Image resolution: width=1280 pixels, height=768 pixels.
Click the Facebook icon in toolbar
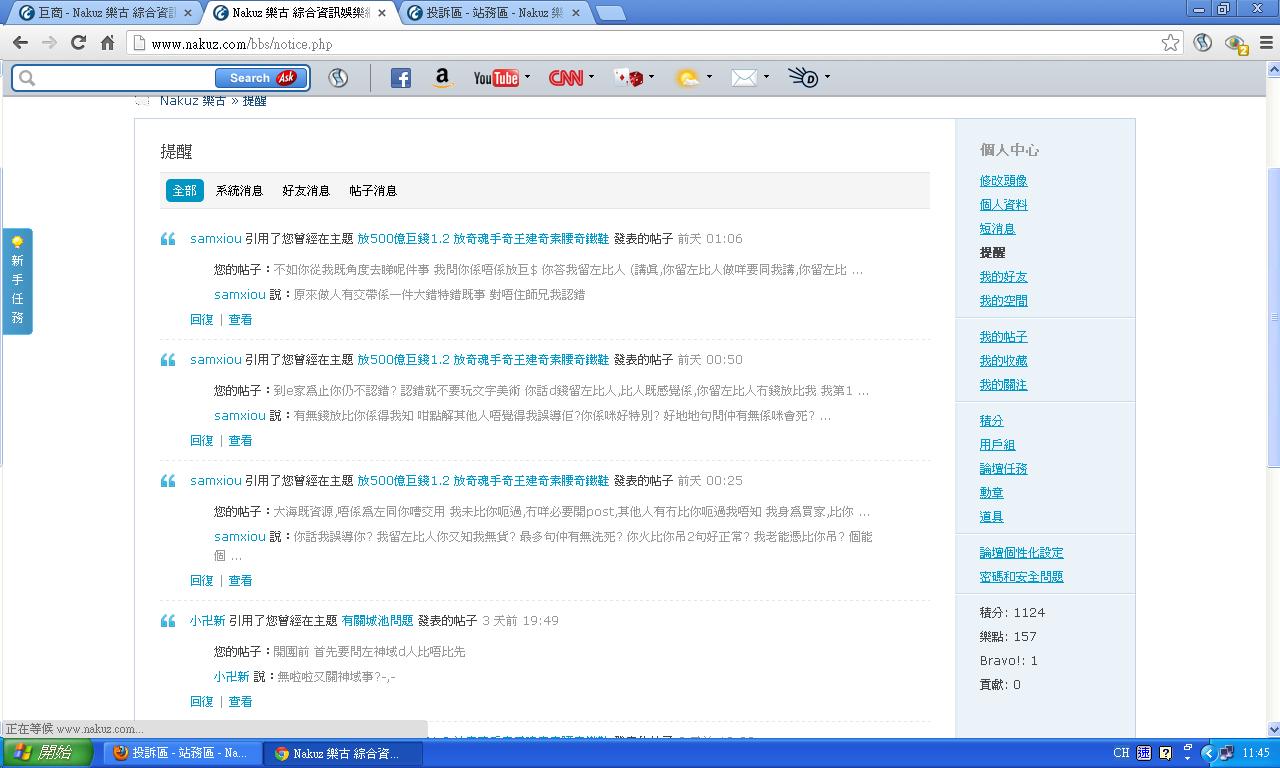400,78
